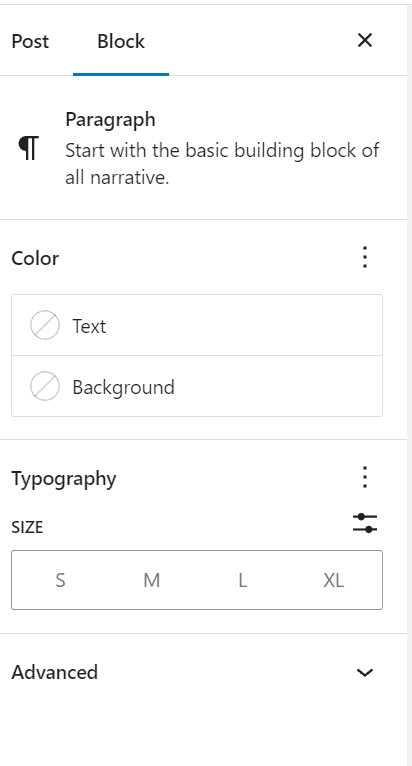Screen dimensions: 412x766
Task: Click the Color section heading
Action: [x=35, y=258]
